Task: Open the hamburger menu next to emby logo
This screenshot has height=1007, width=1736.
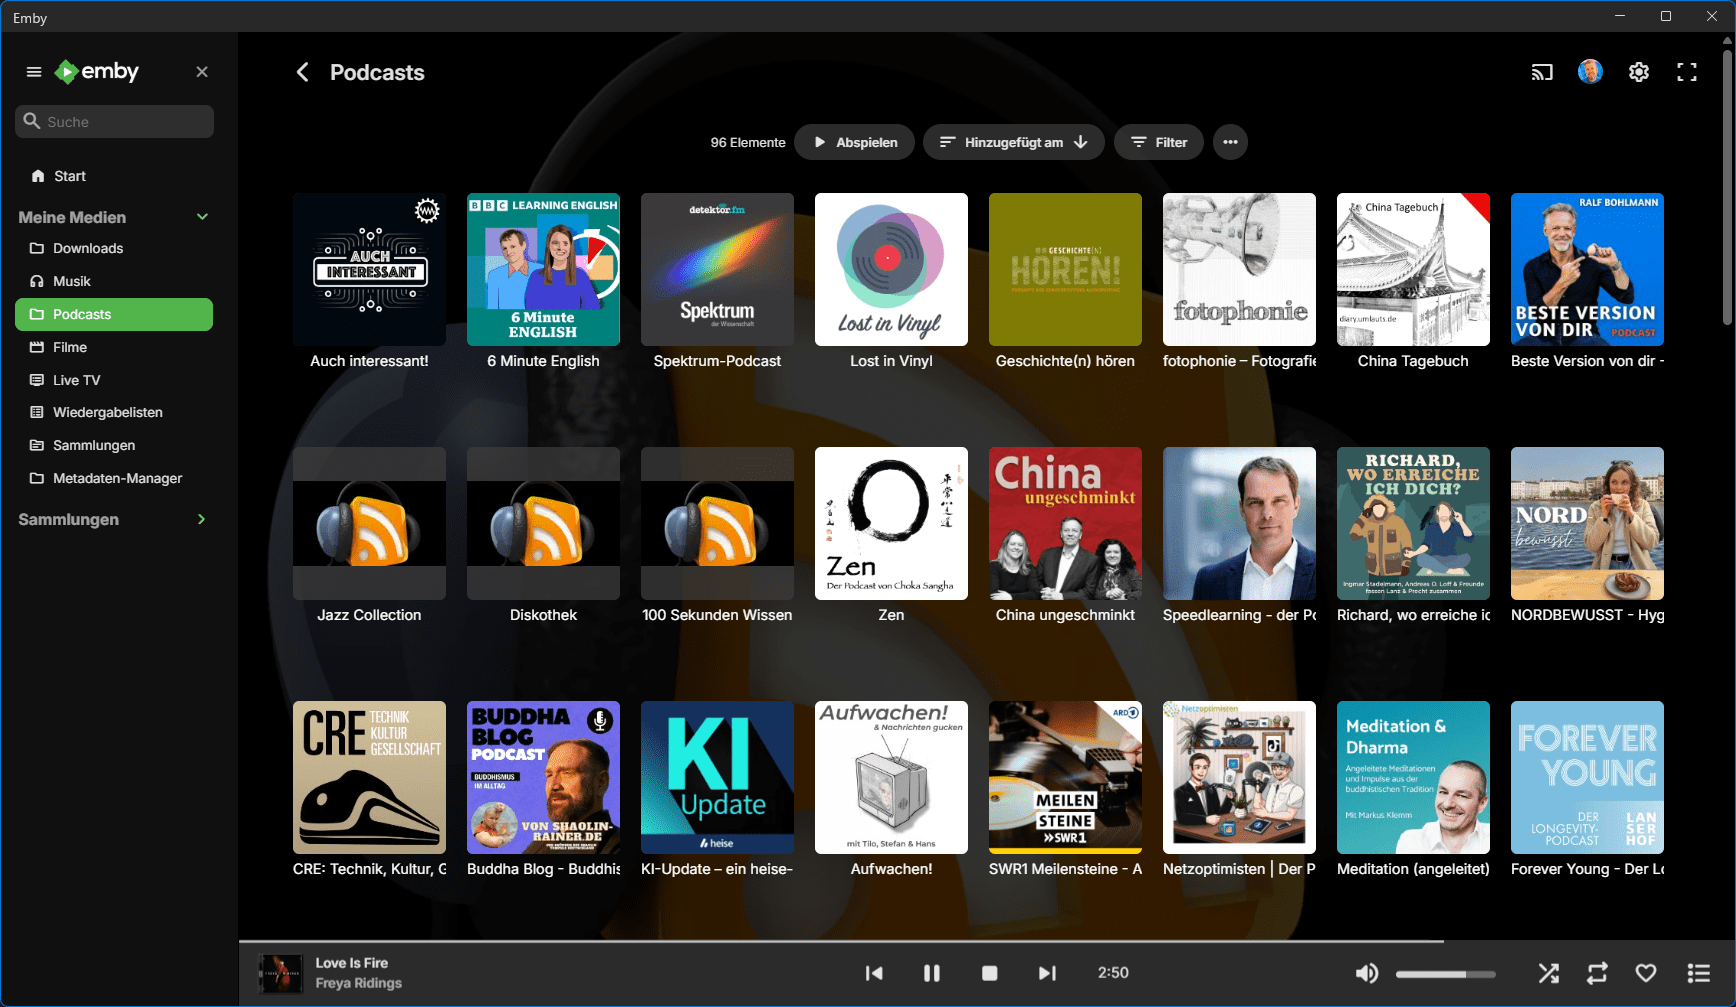Action: [x=34, y=72]
